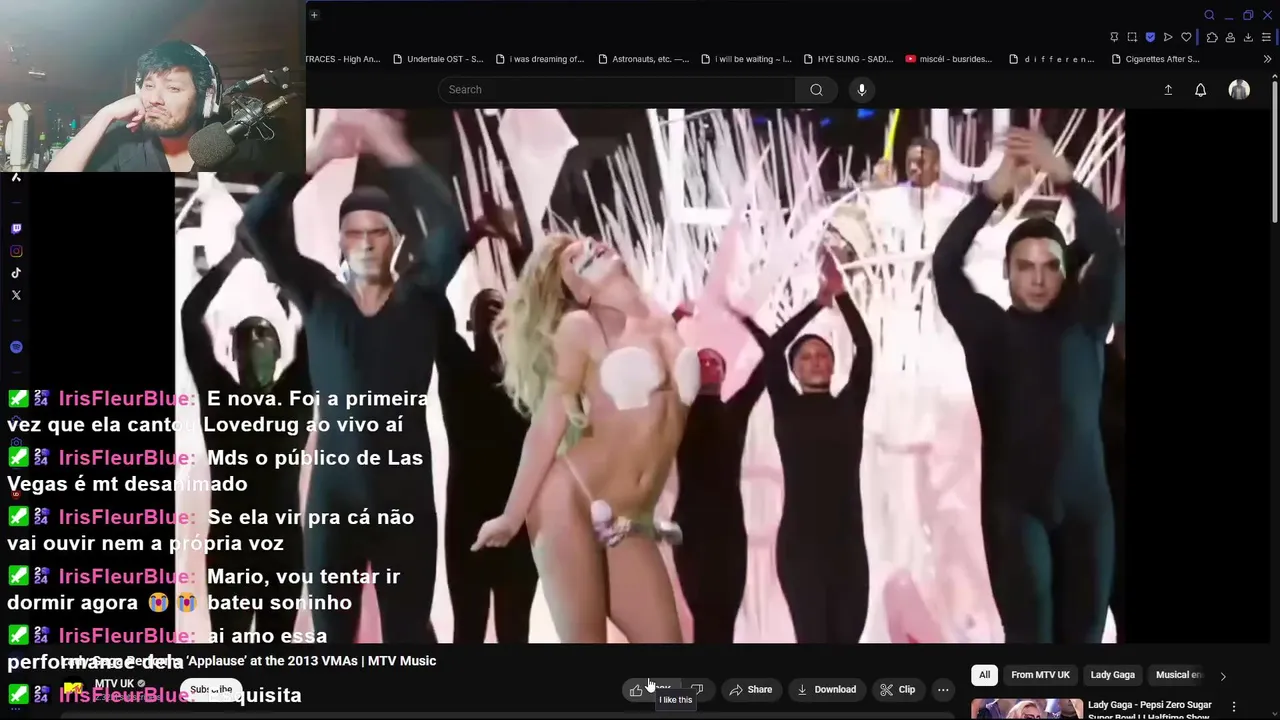Open the browser downloads icon
Viewport: 1280px width, 720px height.
[x=1248, y=37]
